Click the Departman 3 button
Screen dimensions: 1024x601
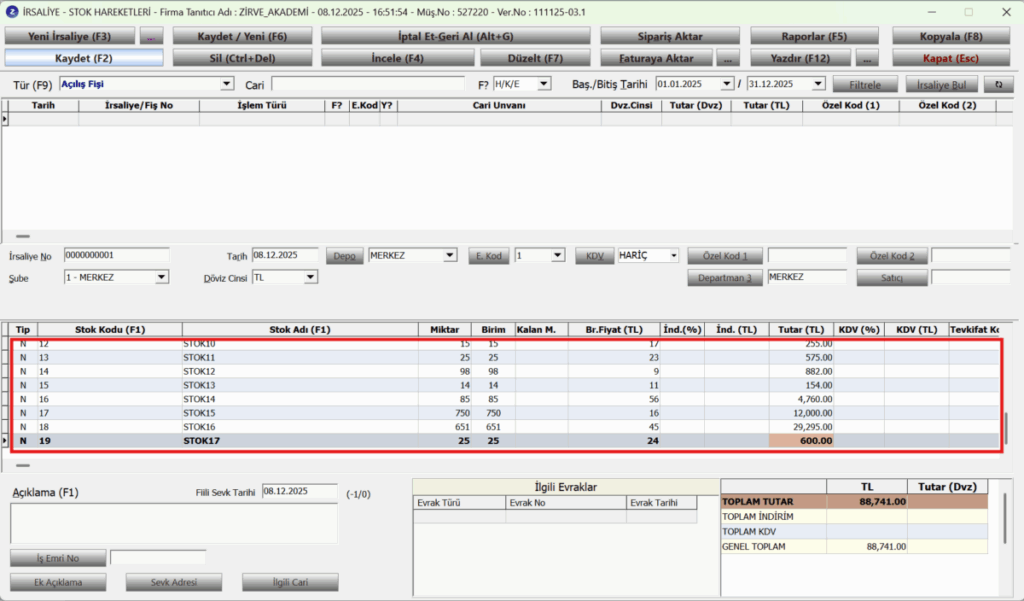pyautogui.click(x=725, y=278)
